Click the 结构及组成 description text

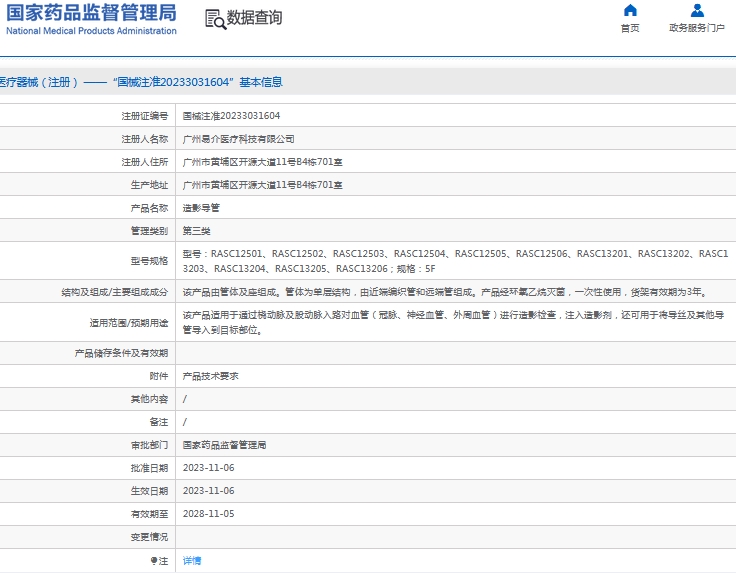(x=445, y=292)
